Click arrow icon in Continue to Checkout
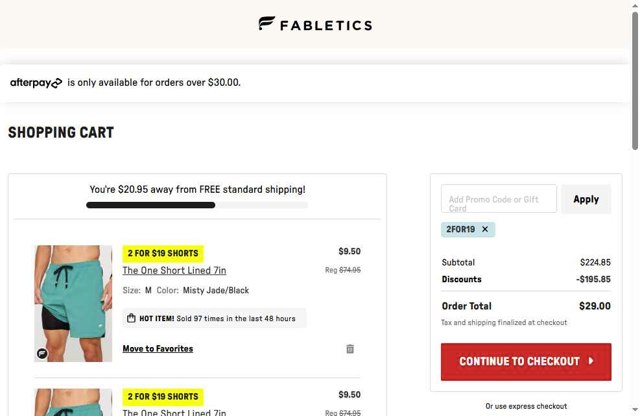Image resolution: width=640 pixels, height=416 pixels. [591, 361]
